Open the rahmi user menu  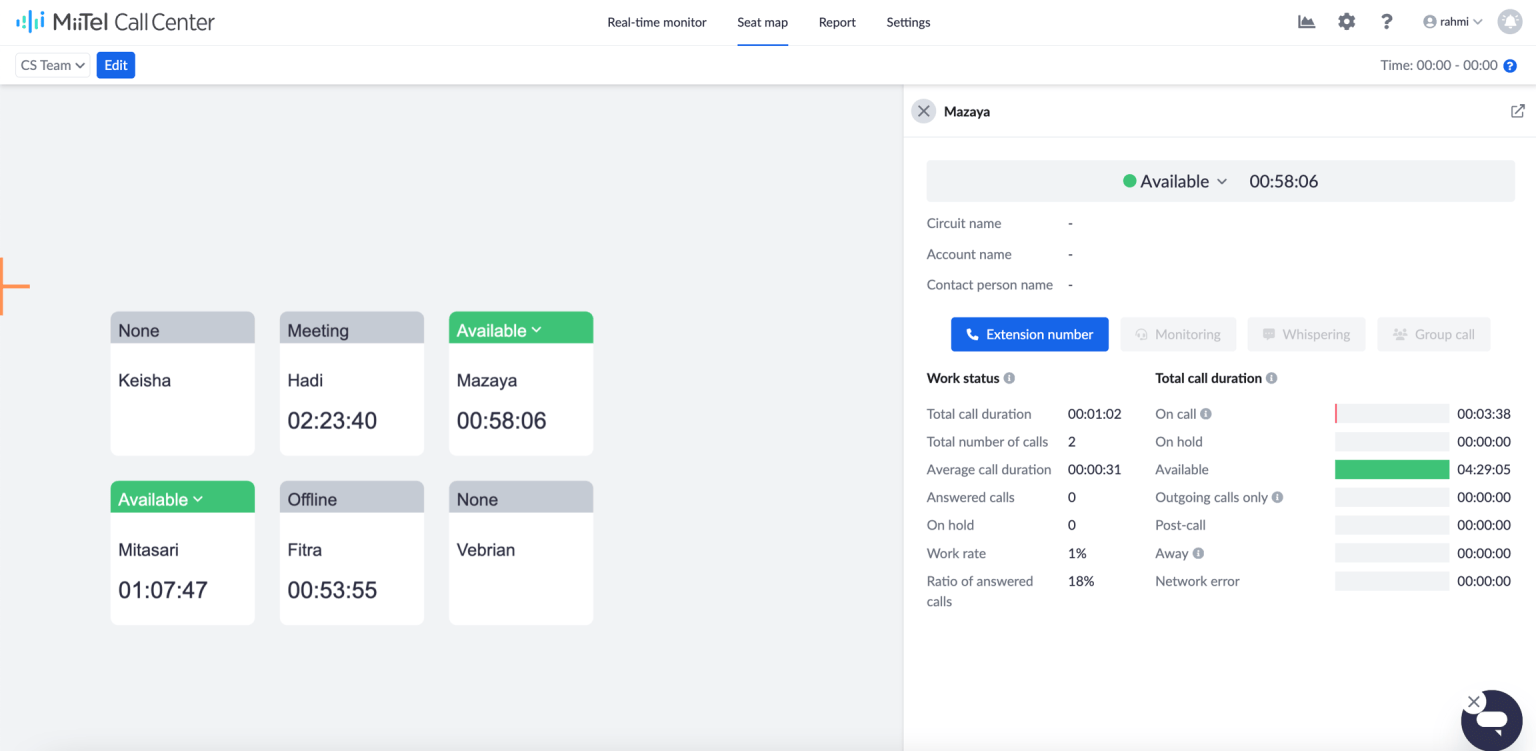pyautogui.click(x=1453, y=22)
